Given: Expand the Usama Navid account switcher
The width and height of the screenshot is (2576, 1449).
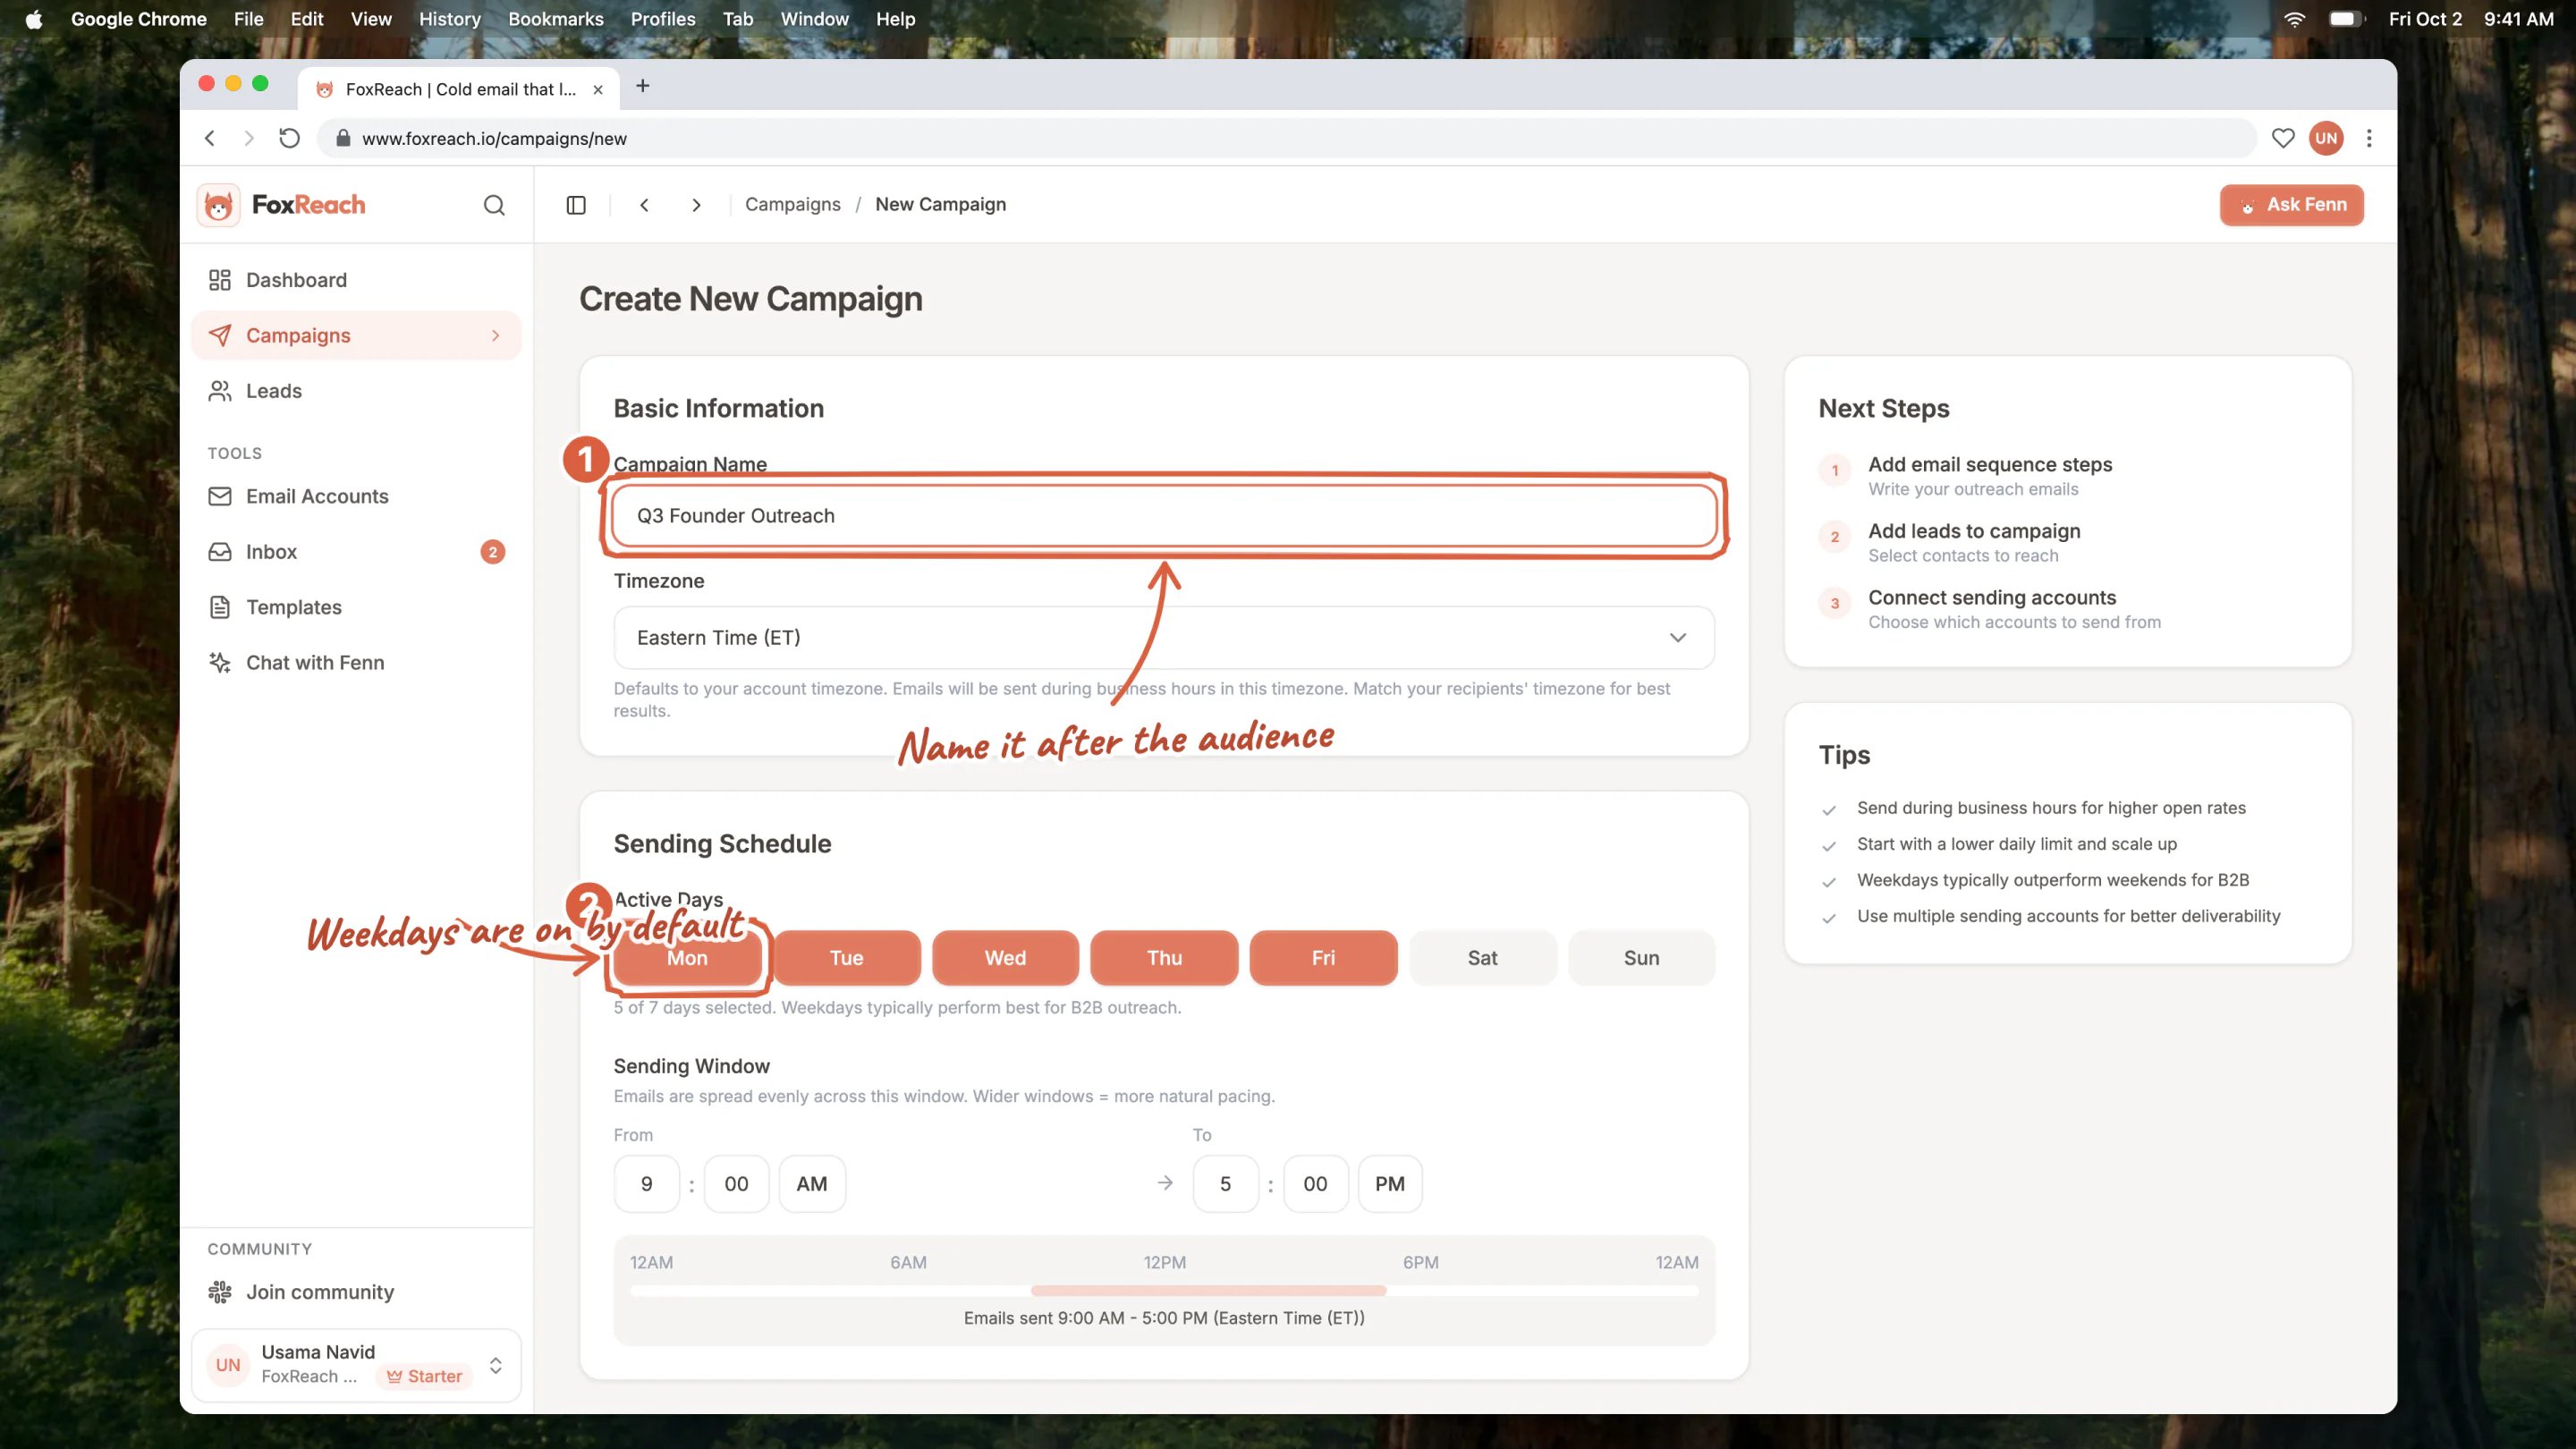Looking at the screenshot, I should click(356, 1365).
